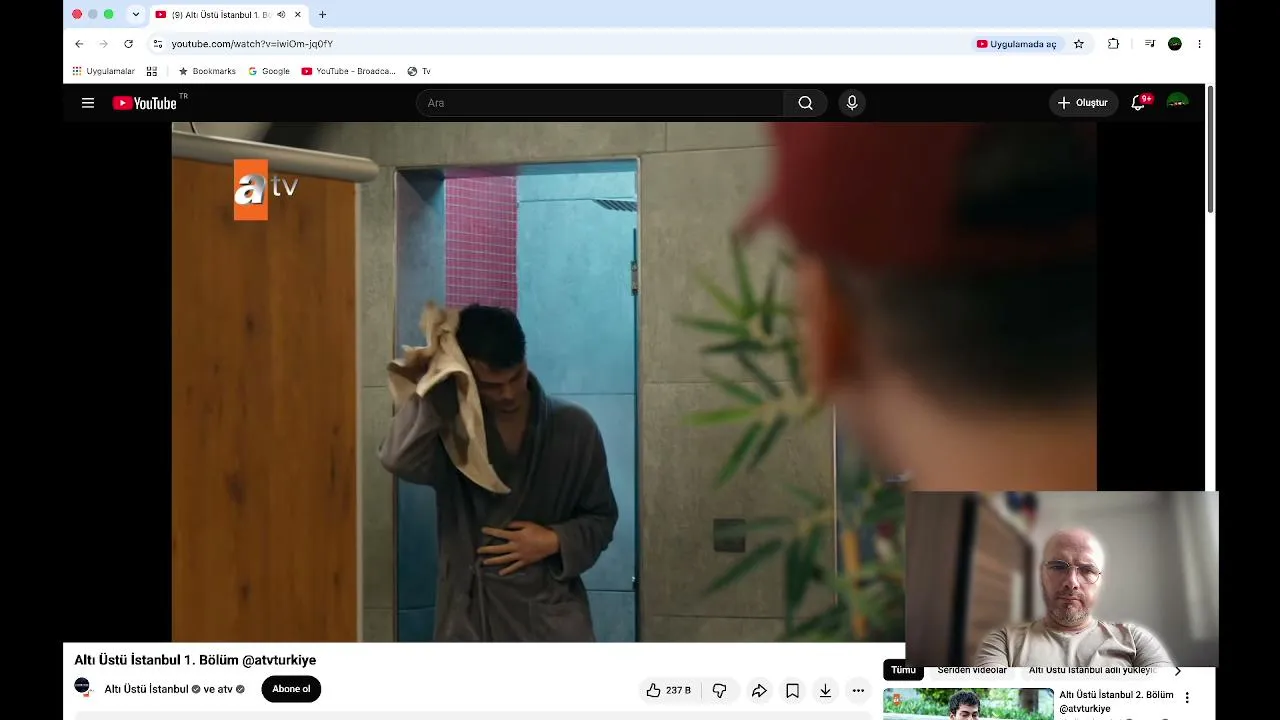Share the video using the arrow icon
The image size is (1280, 720).
759,690
